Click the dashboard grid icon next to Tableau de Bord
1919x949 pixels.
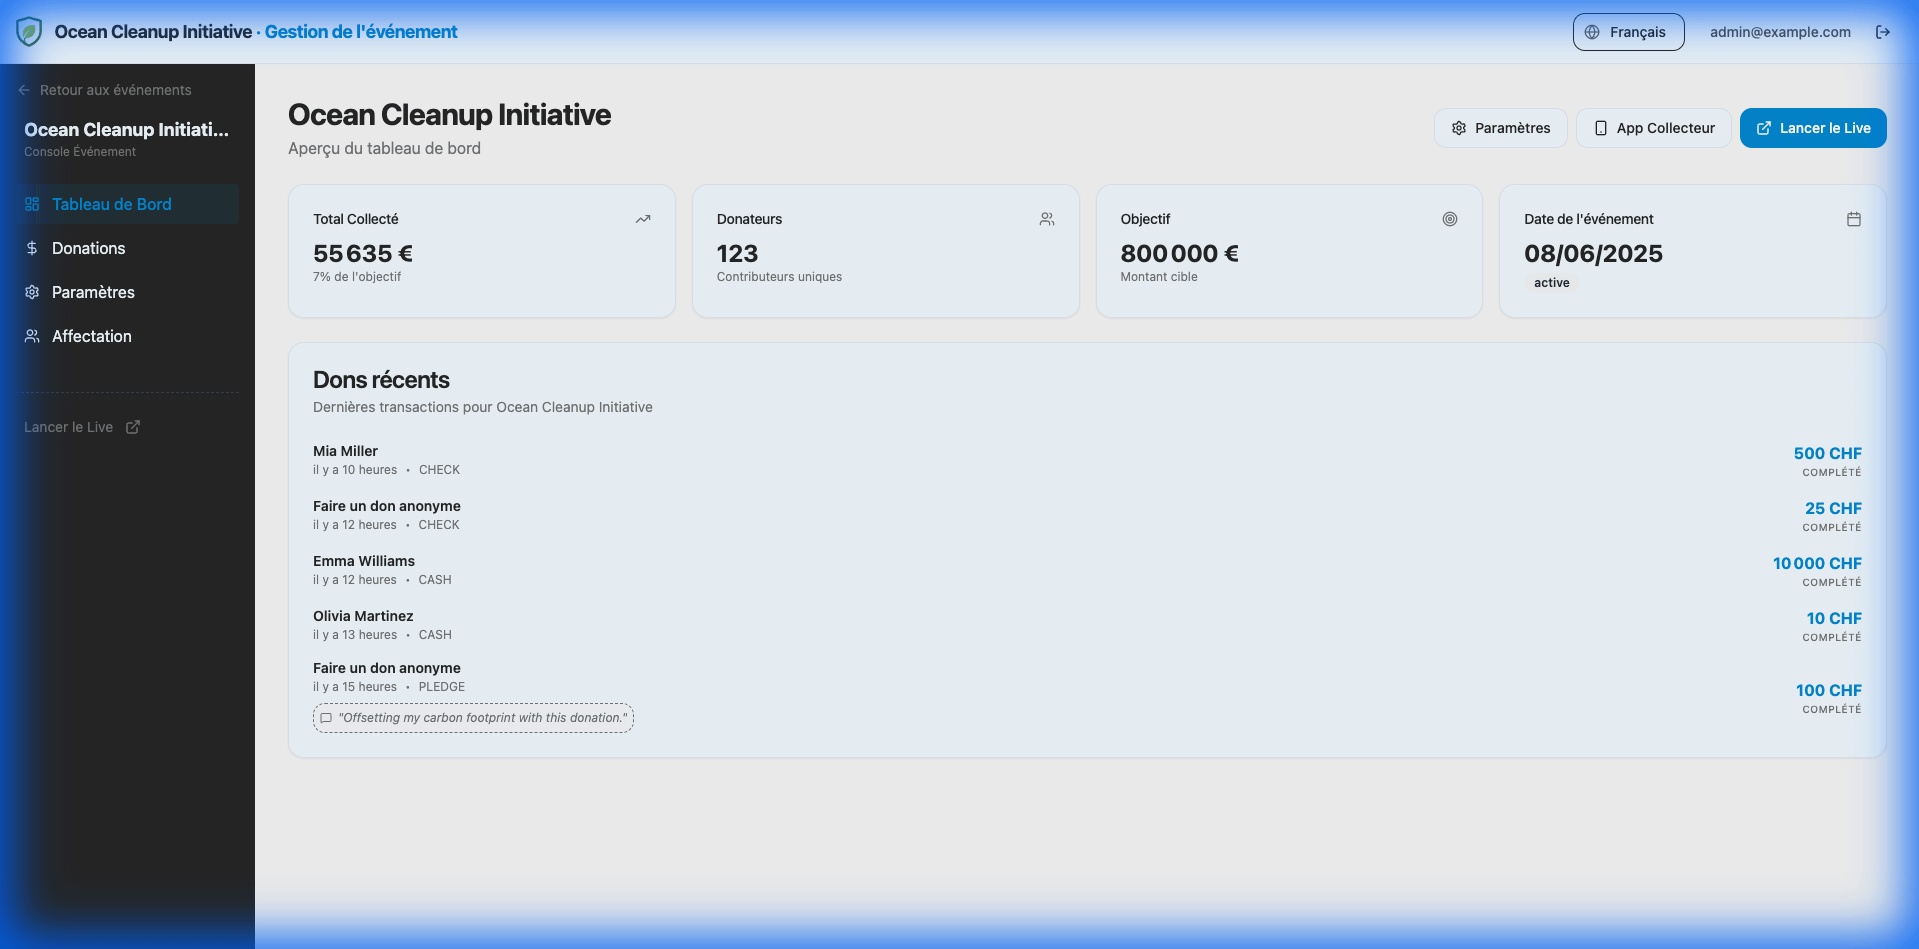coord(32,204)
